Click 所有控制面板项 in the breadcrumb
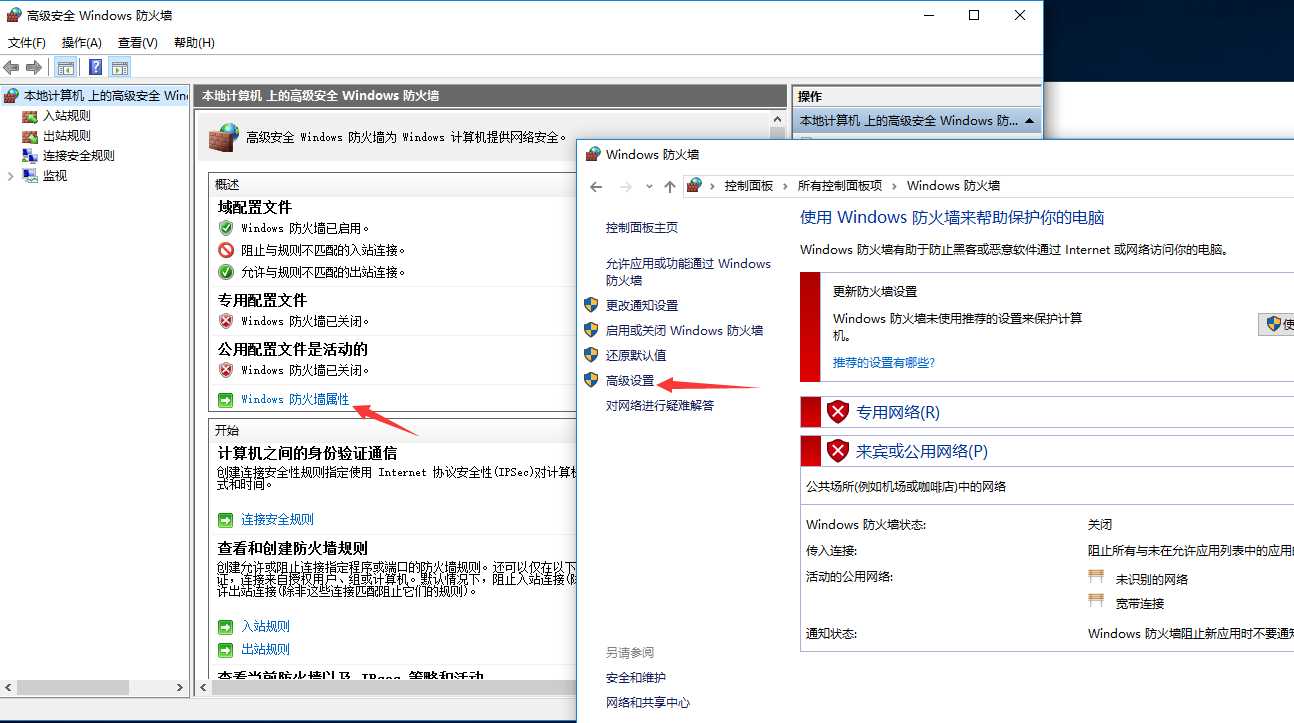Image resolution: width=1294 pixels, height=723 pixels. (x=840, y=186)
